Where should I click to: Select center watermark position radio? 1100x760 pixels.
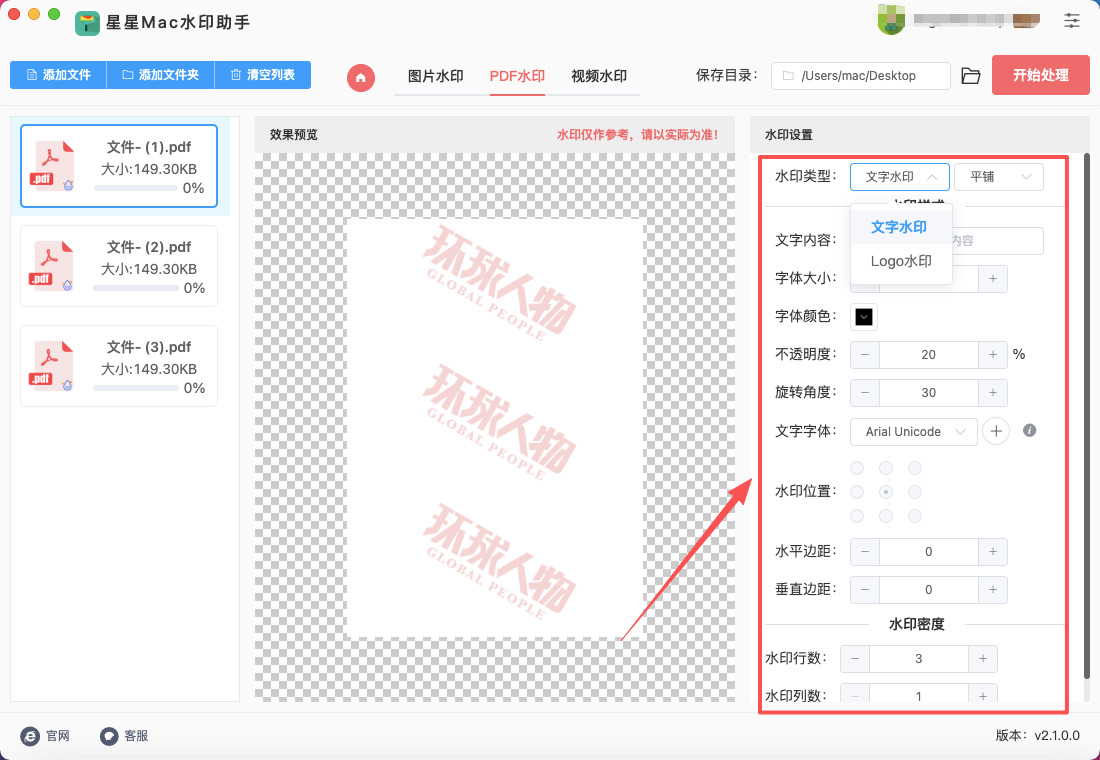[x=886, y=492]
